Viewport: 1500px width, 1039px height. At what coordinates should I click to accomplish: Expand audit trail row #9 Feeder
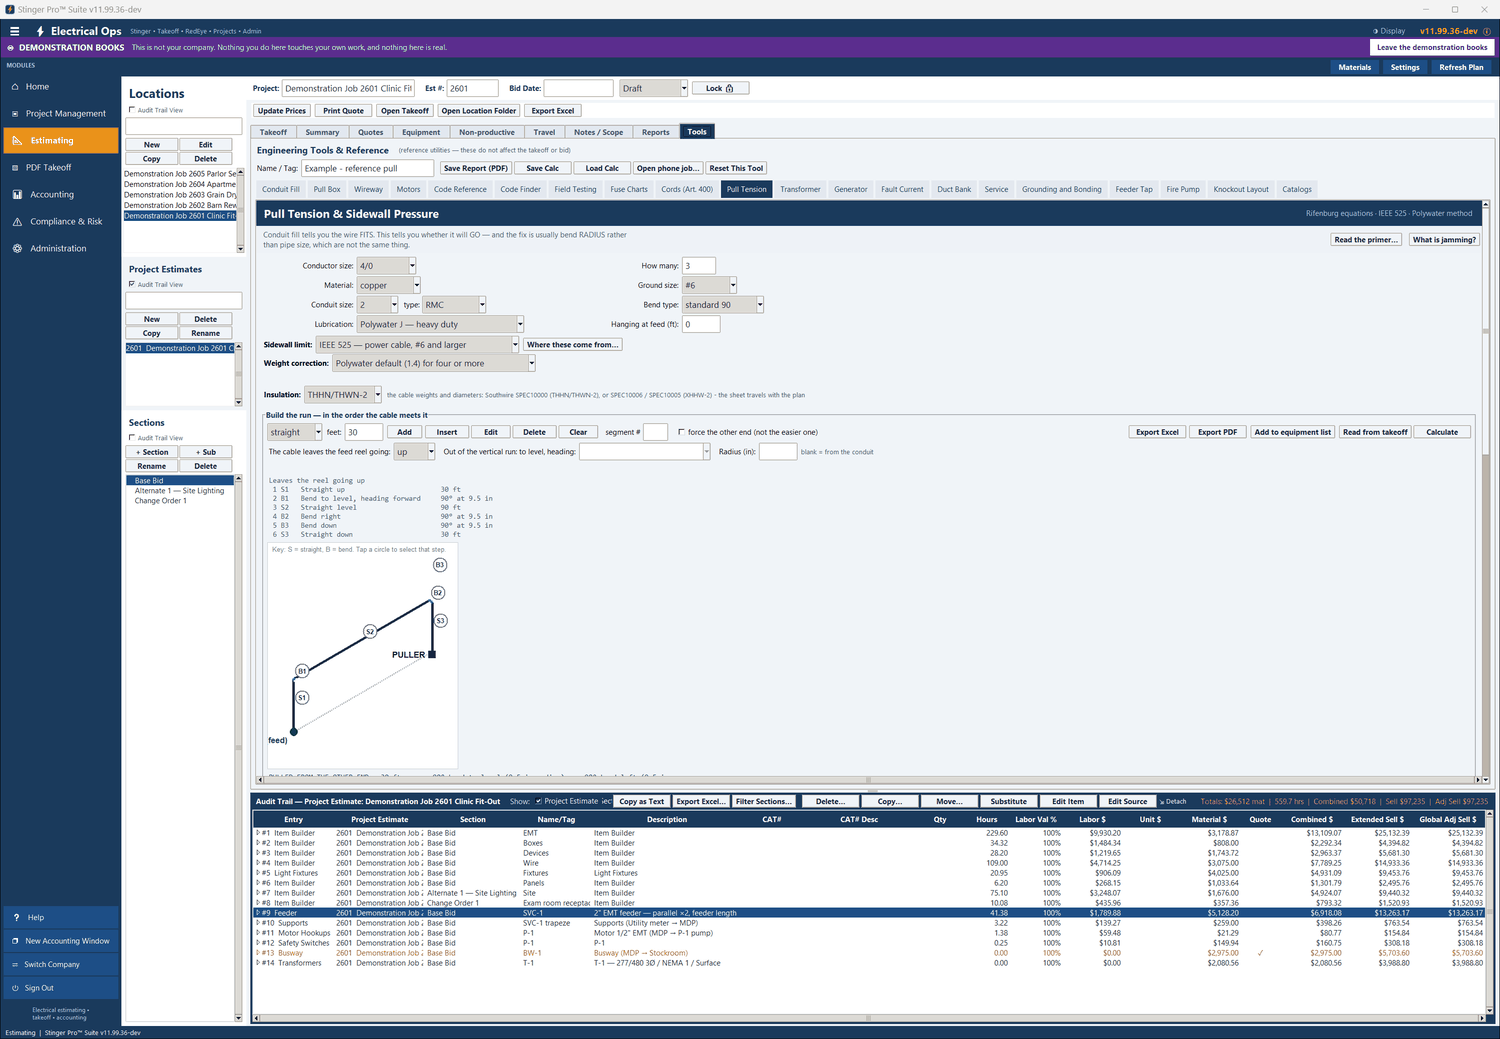click(x=258, y=913)
